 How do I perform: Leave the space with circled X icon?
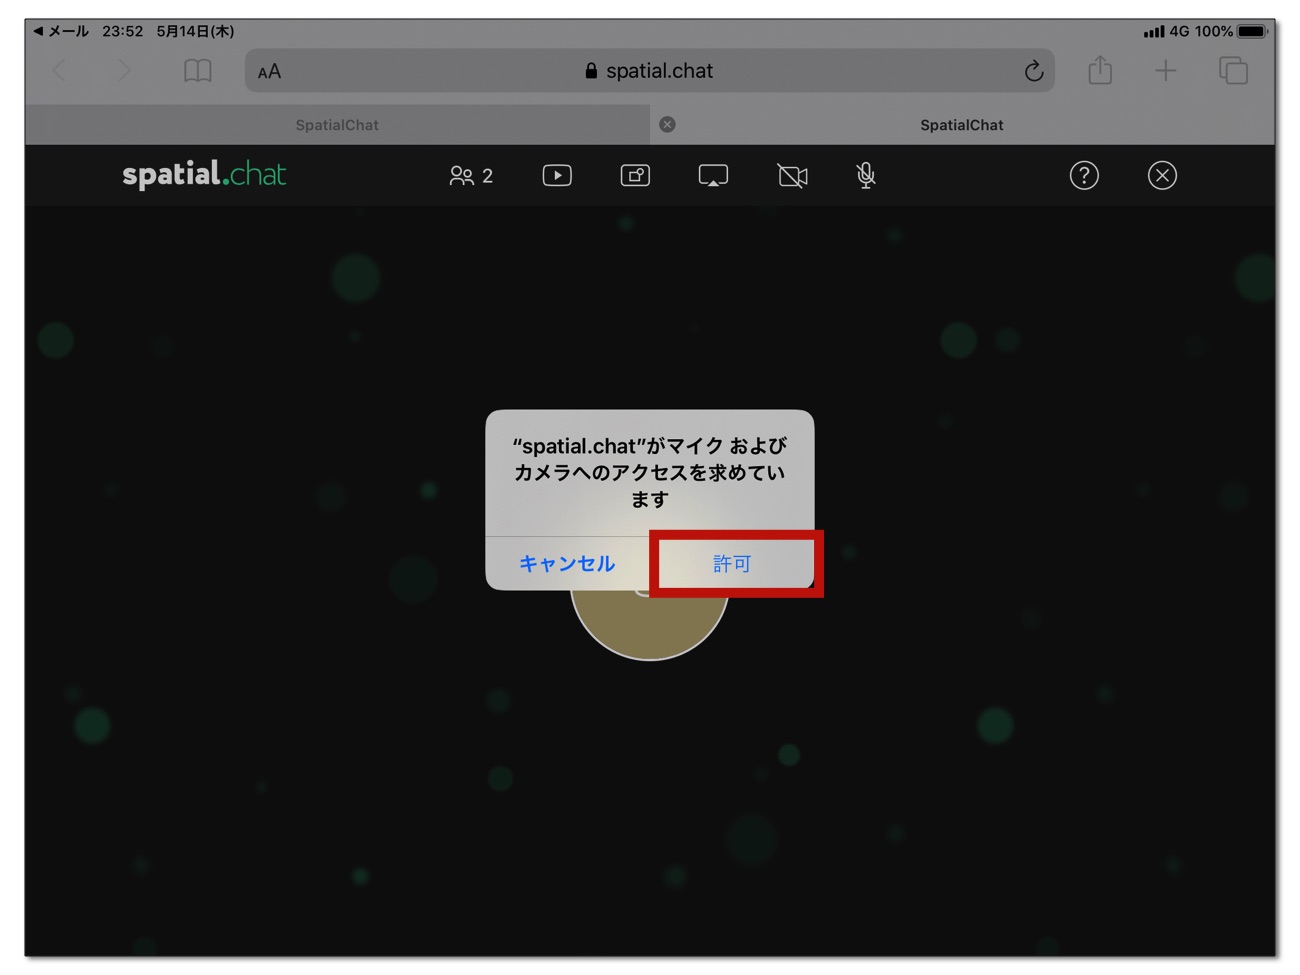1162,176
